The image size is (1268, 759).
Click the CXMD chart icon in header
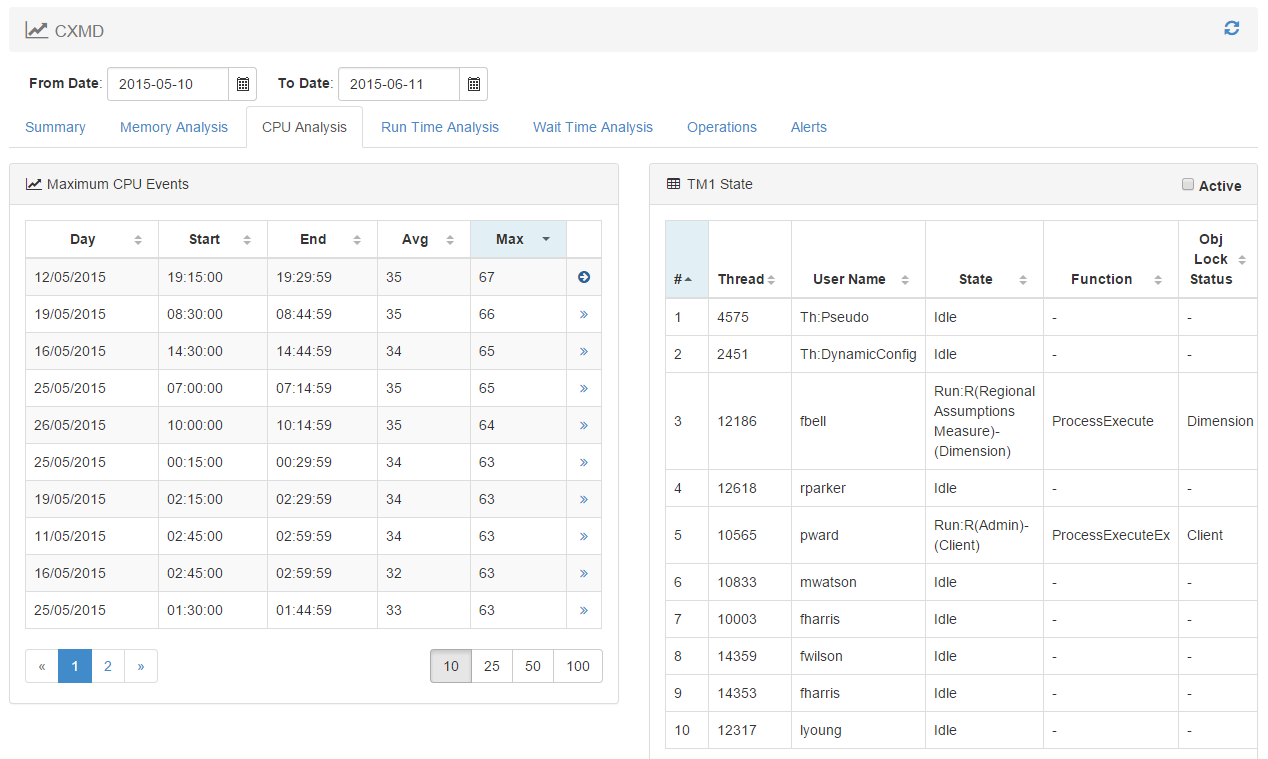[36, 30]
